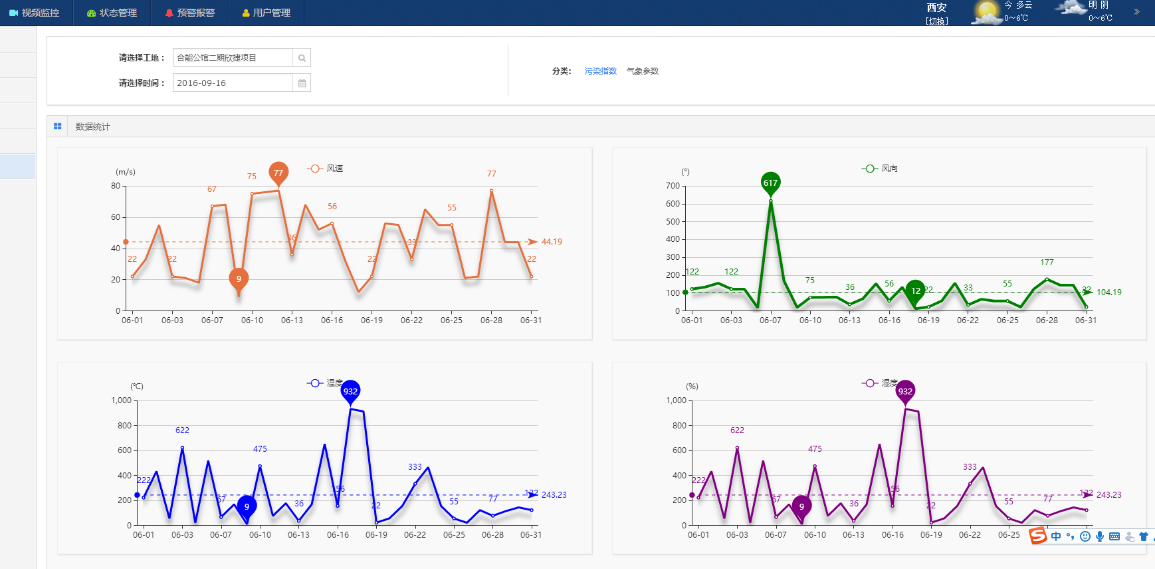Click the green 617 peak marker pin
The image size is (1155, 569).
pos(770,183)
